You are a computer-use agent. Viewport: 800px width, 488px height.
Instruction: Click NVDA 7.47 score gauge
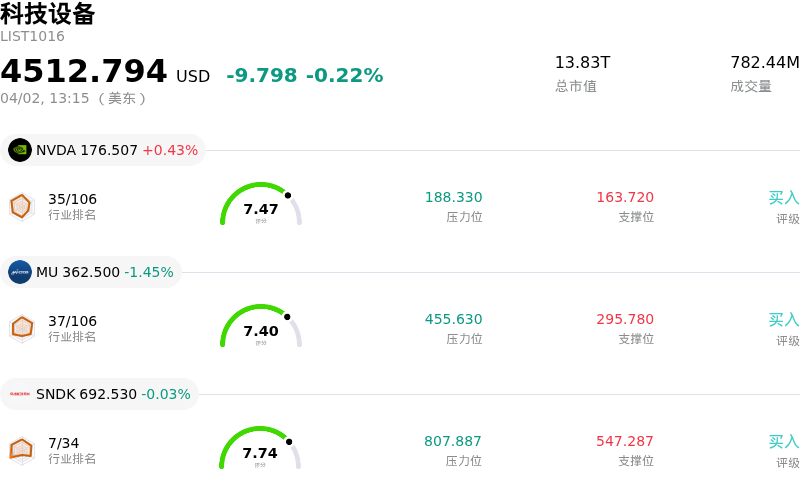coord(260,206)
